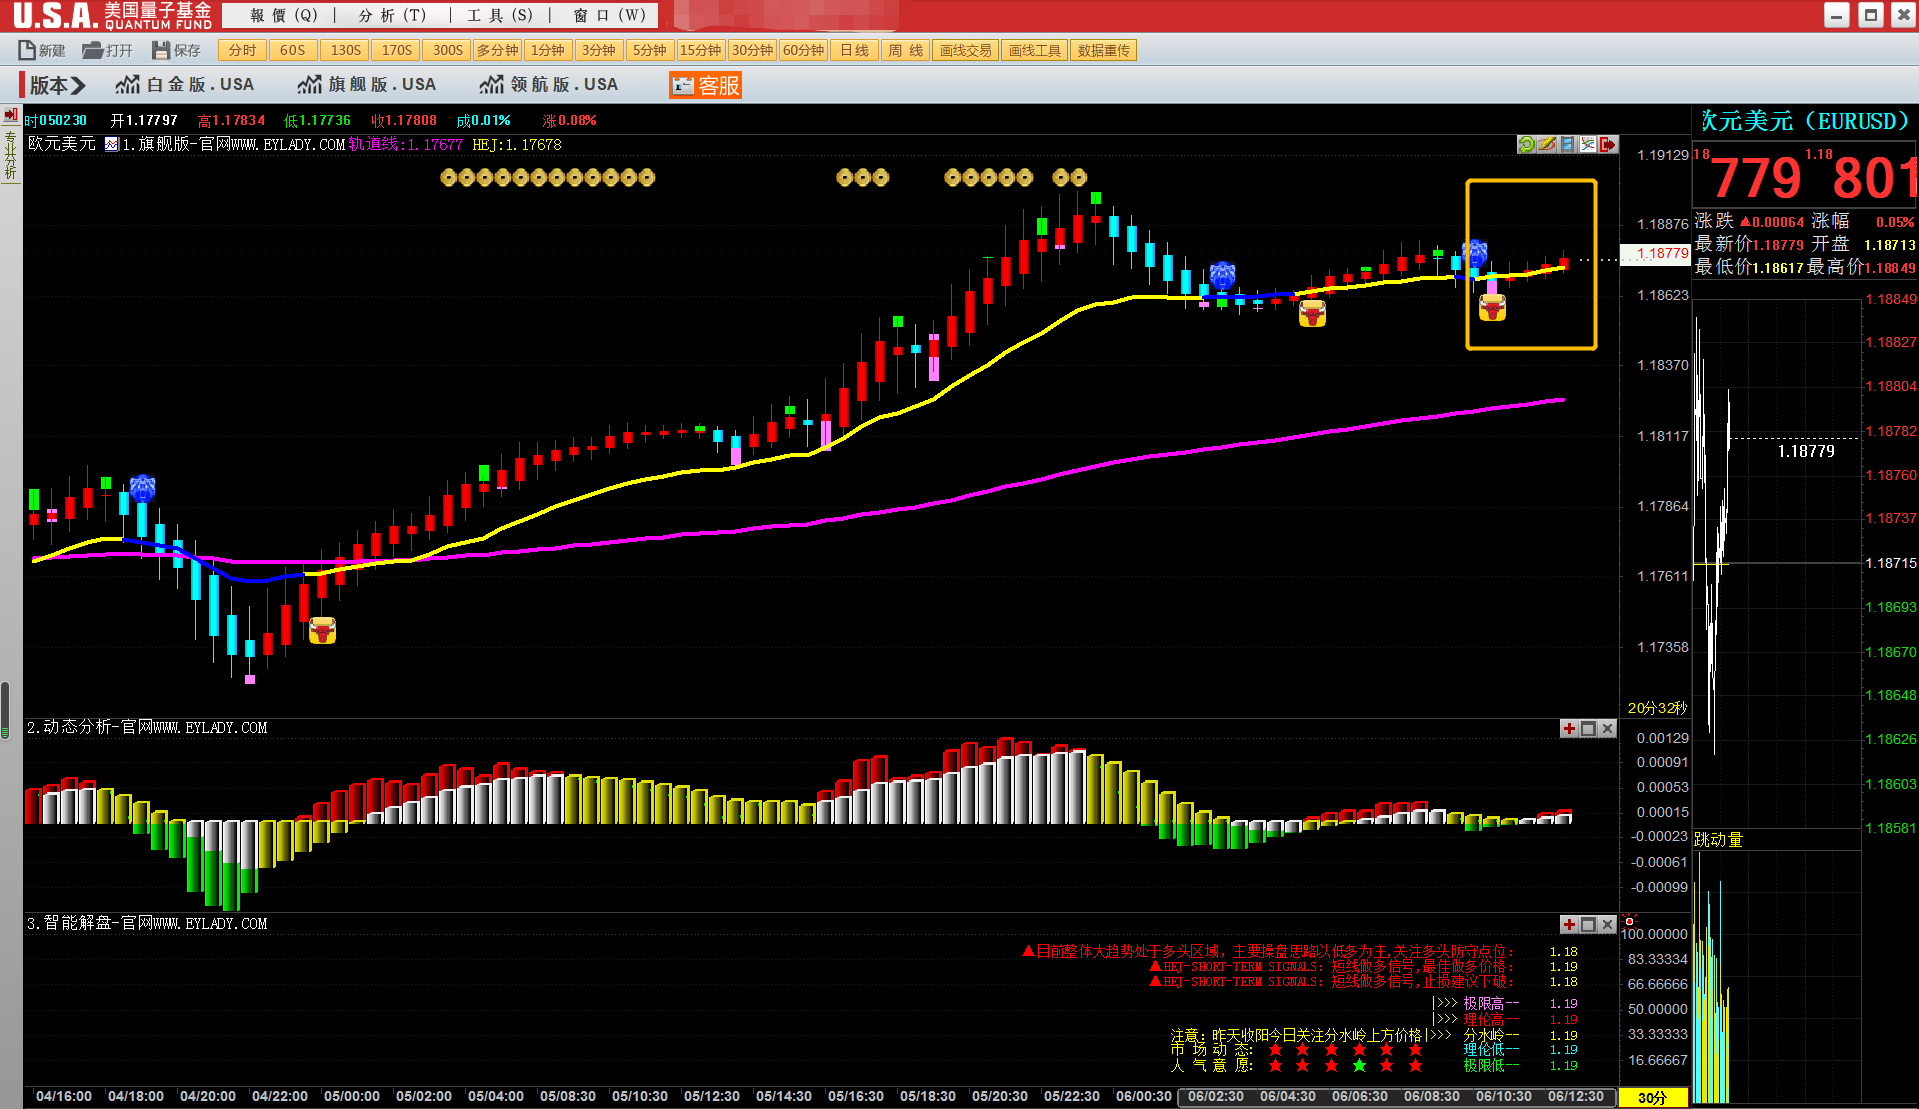Click the 20分32秒 countdown text

point(1657,708)
